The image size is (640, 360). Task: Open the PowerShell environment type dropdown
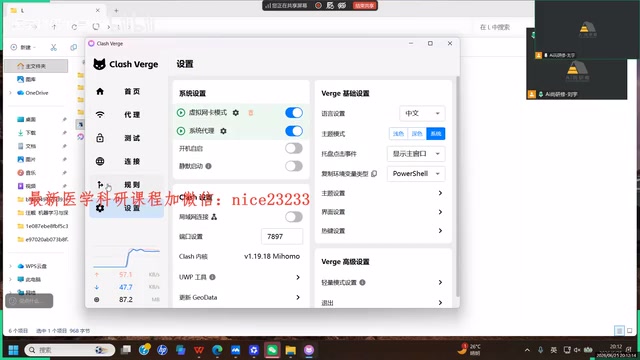[x=416, y=173]
